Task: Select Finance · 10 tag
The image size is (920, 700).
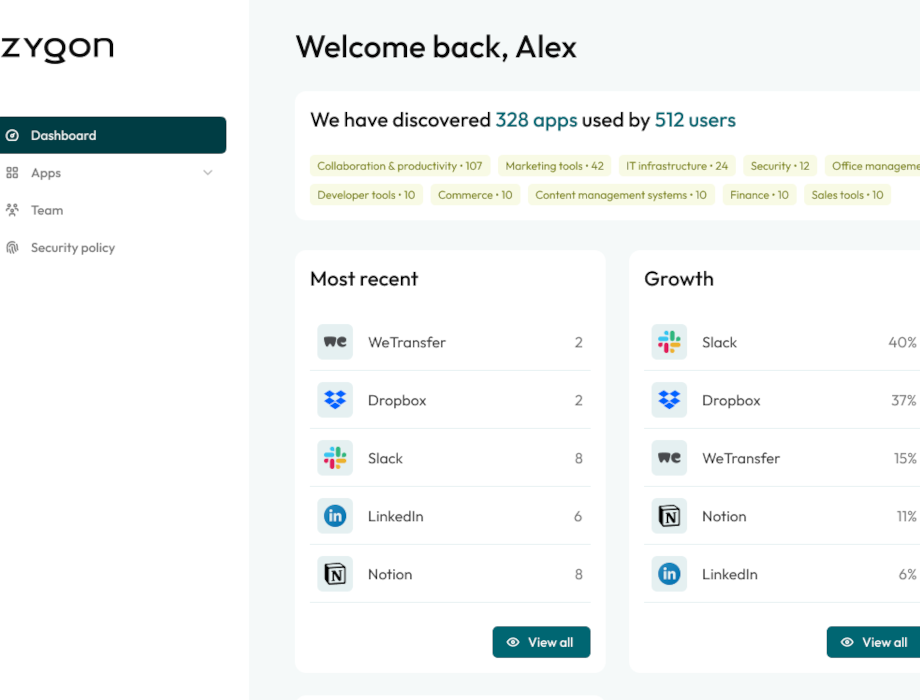Action: (759, 195)
